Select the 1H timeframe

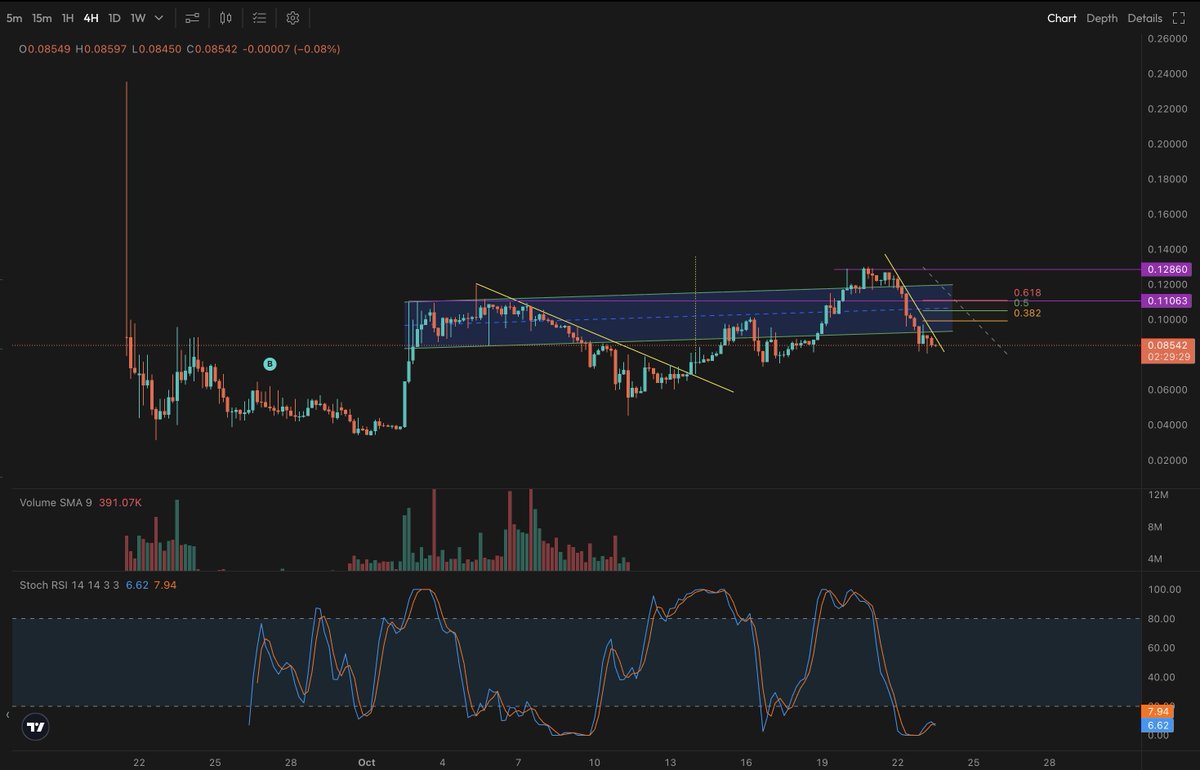(x=68, y=18)
